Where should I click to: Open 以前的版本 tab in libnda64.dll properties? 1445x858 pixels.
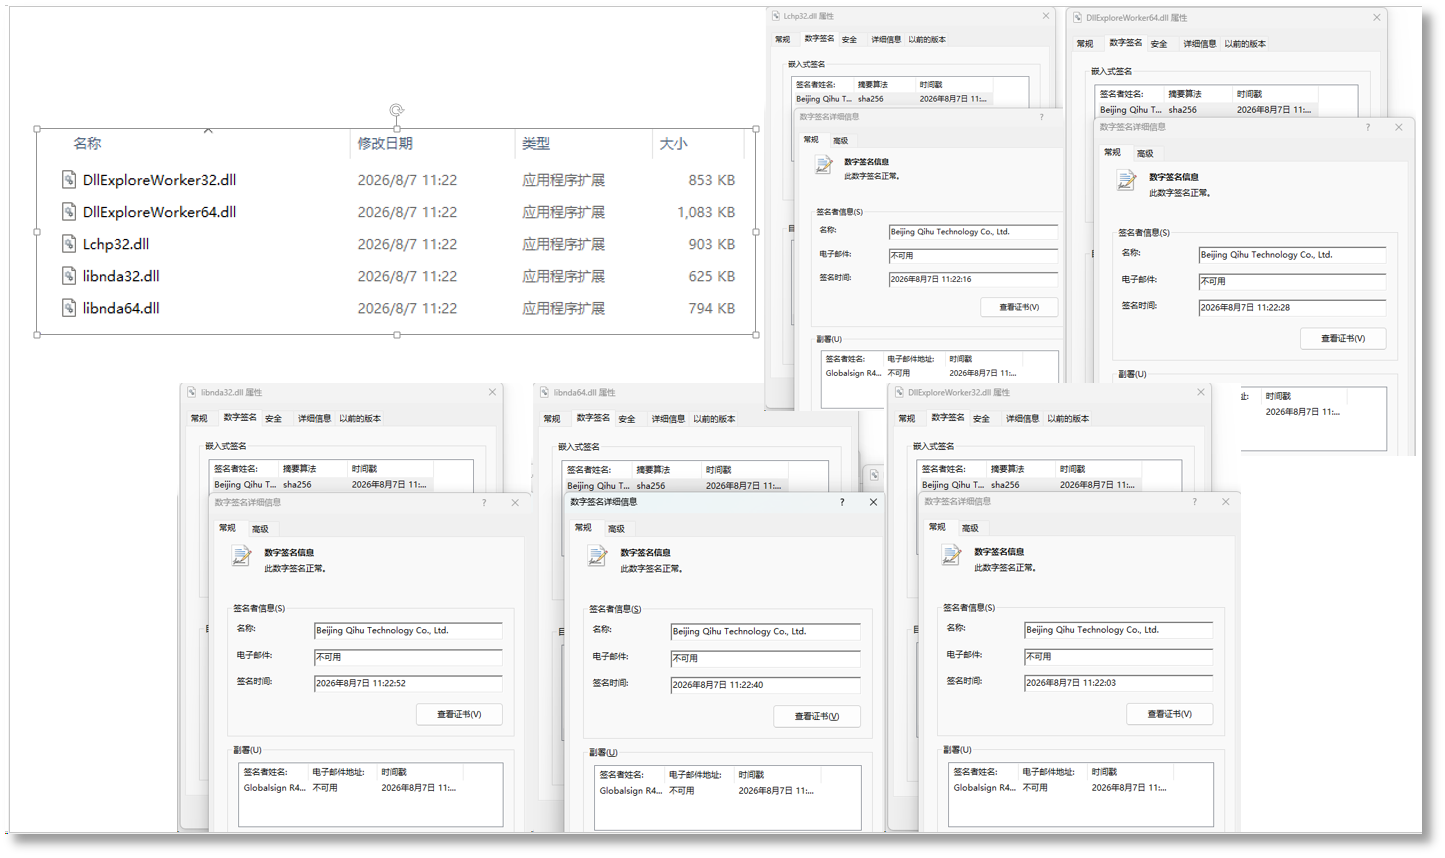[714, 419]
